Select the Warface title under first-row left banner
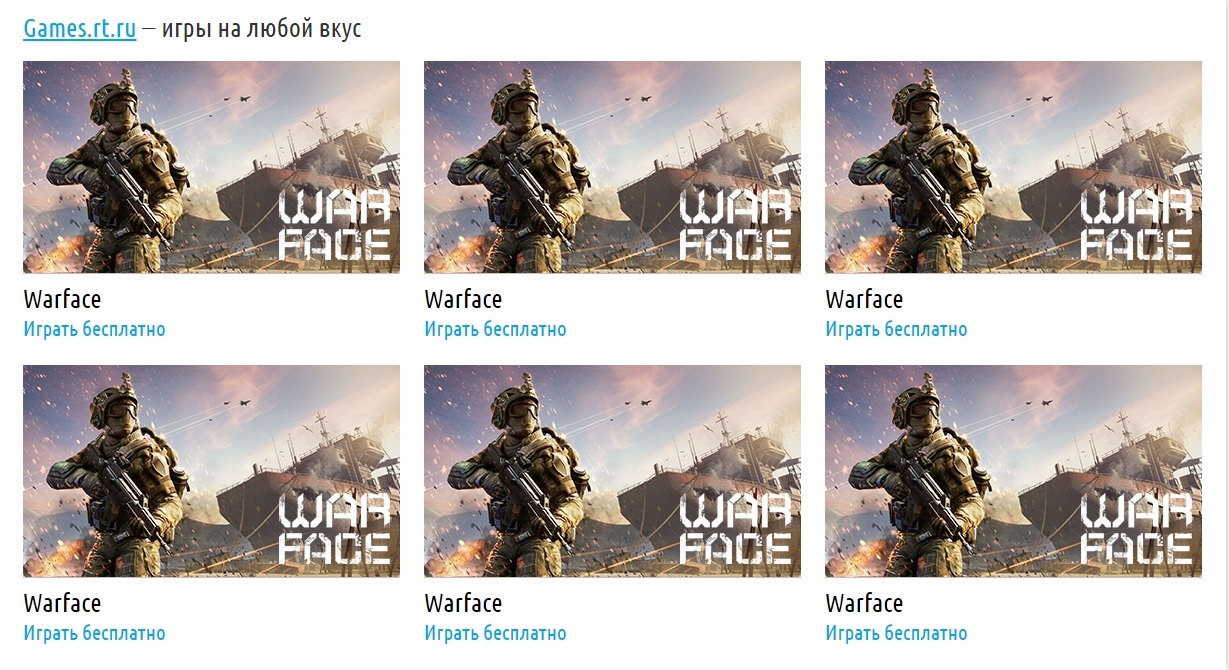 pos(62,299)
